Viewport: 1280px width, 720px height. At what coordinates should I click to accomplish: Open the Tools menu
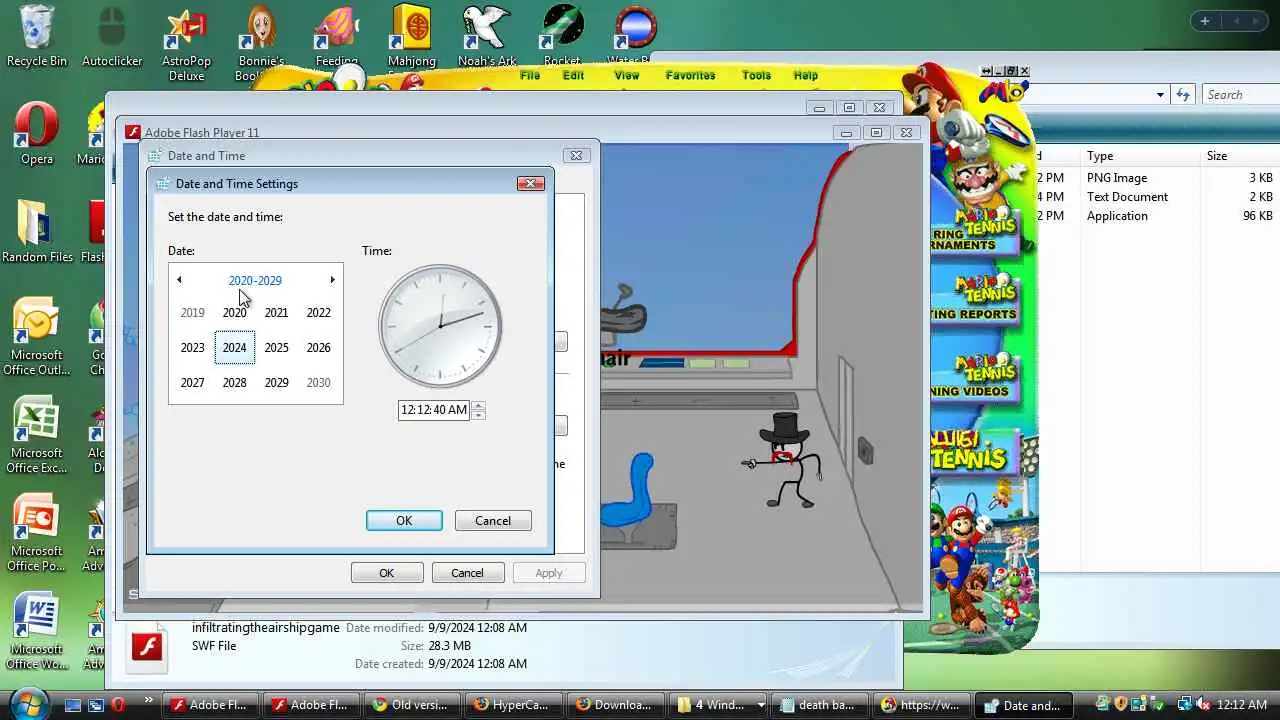point(756,75)
